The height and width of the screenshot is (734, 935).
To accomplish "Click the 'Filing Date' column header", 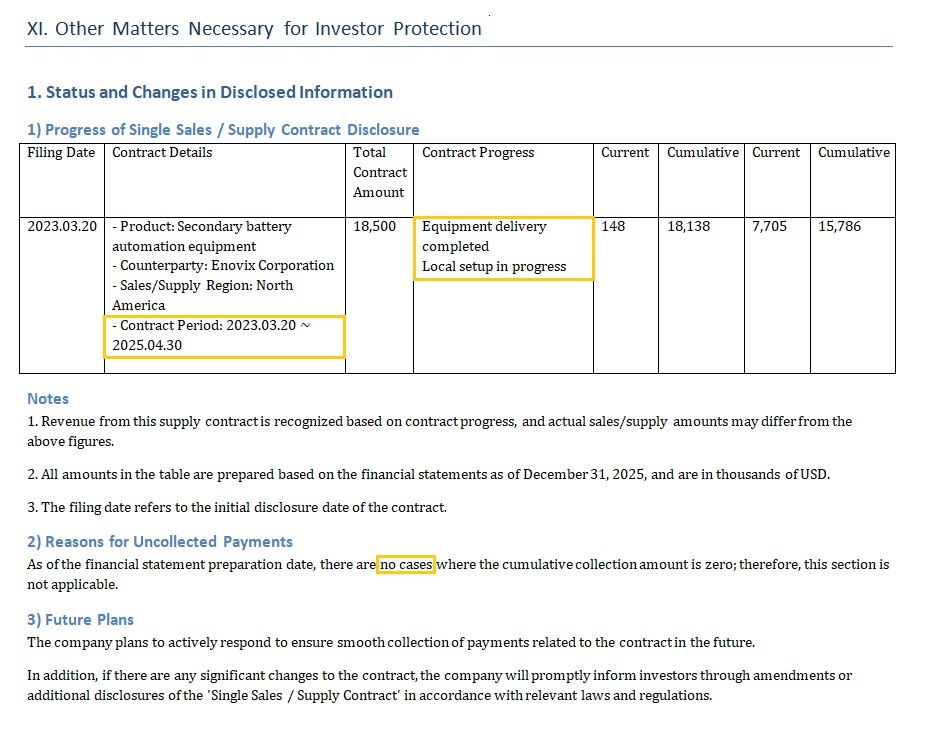I will click(62, 152).
